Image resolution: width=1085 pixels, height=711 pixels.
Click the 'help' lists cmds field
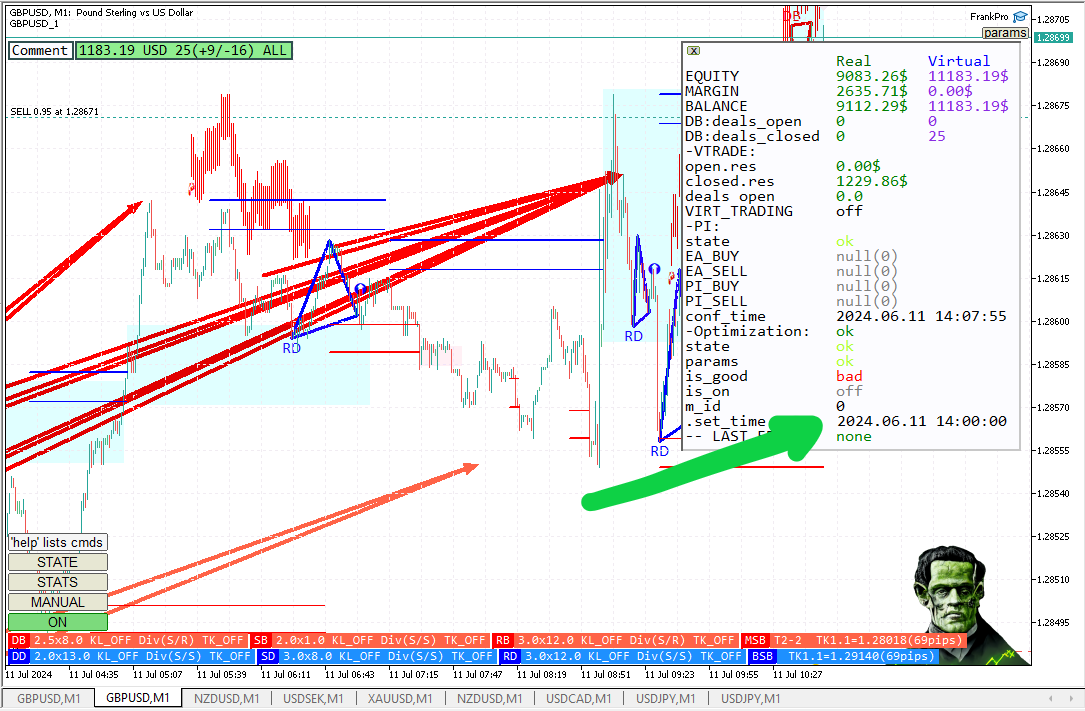[x=57, y=543]
